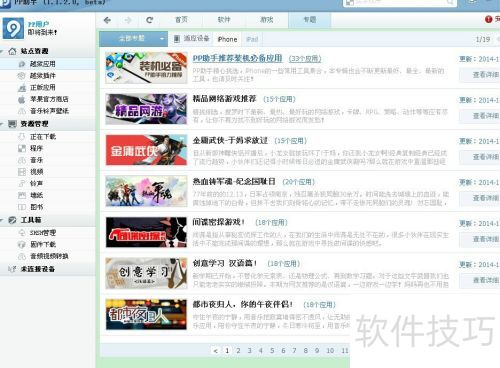This screenshot has width=500, height=368.
Task: Click the 铃声 note icon
Action: tap(22, 184)
